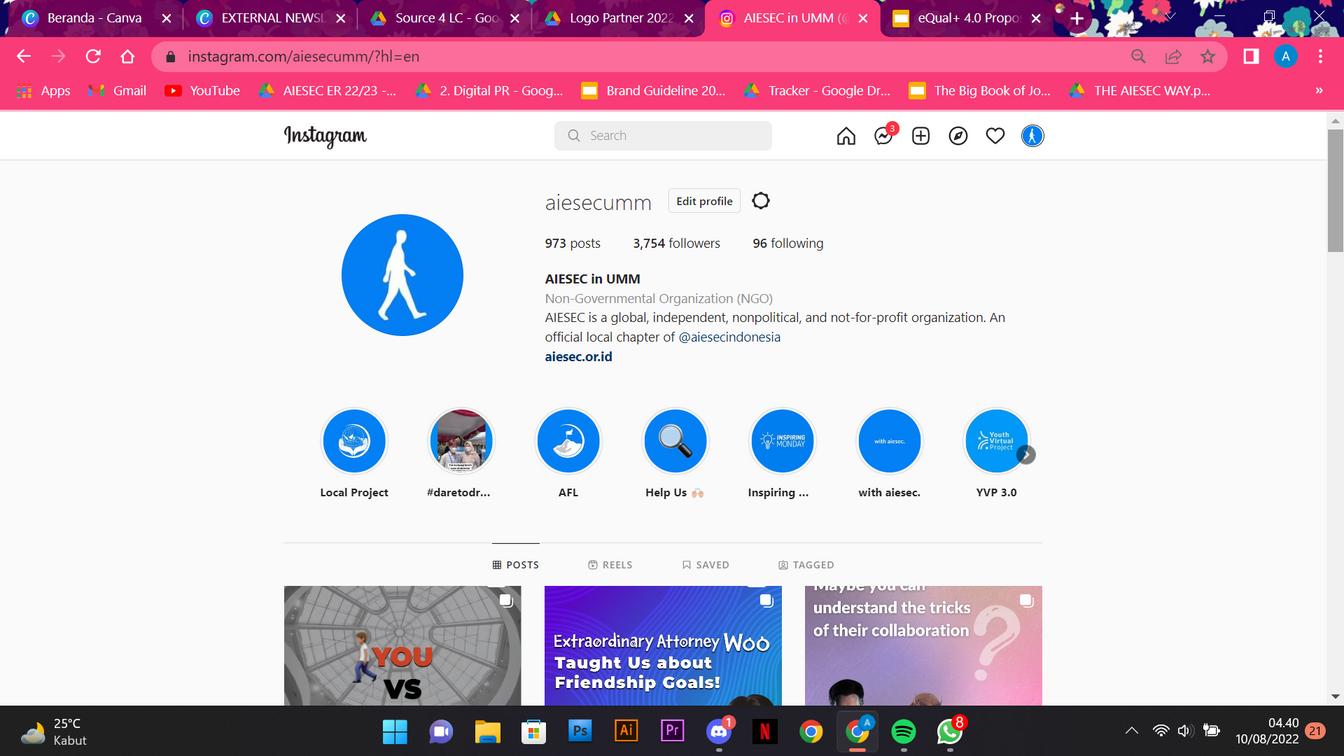Open the @aiesecindonesia mention link
Screen dimensions: 1344x756
coord(729,337)
